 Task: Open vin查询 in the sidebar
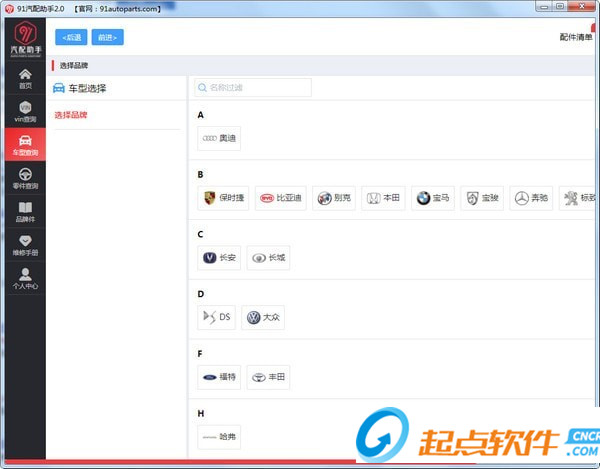pyautogui.click(x=25, y=112)
